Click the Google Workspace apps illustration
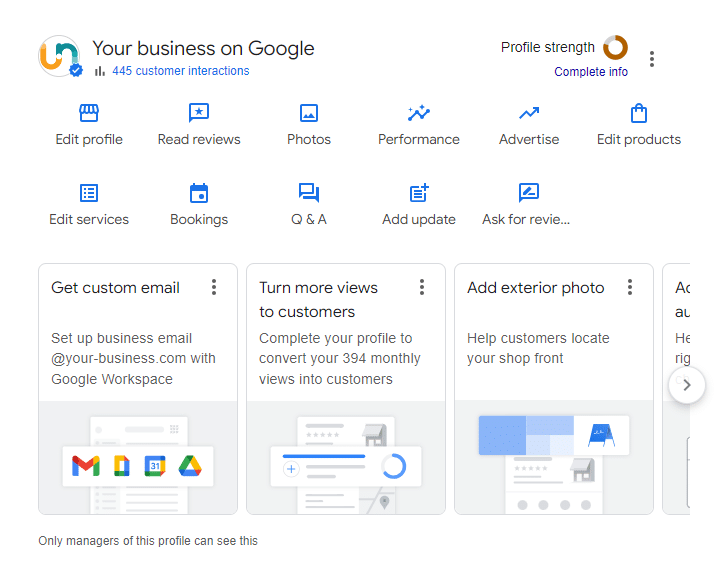The width and height of the screenshot is (726, 563). pos(138,457)
